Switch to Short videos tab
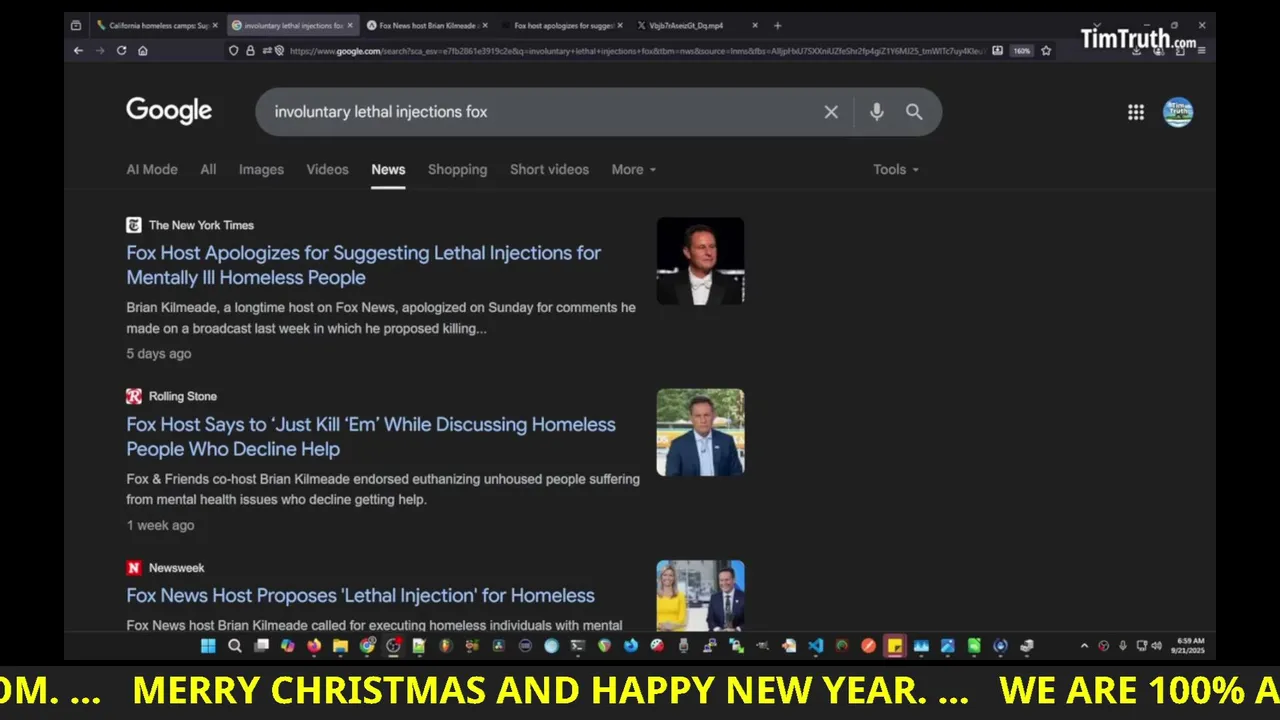1280x720 pixels. point(549,169)
